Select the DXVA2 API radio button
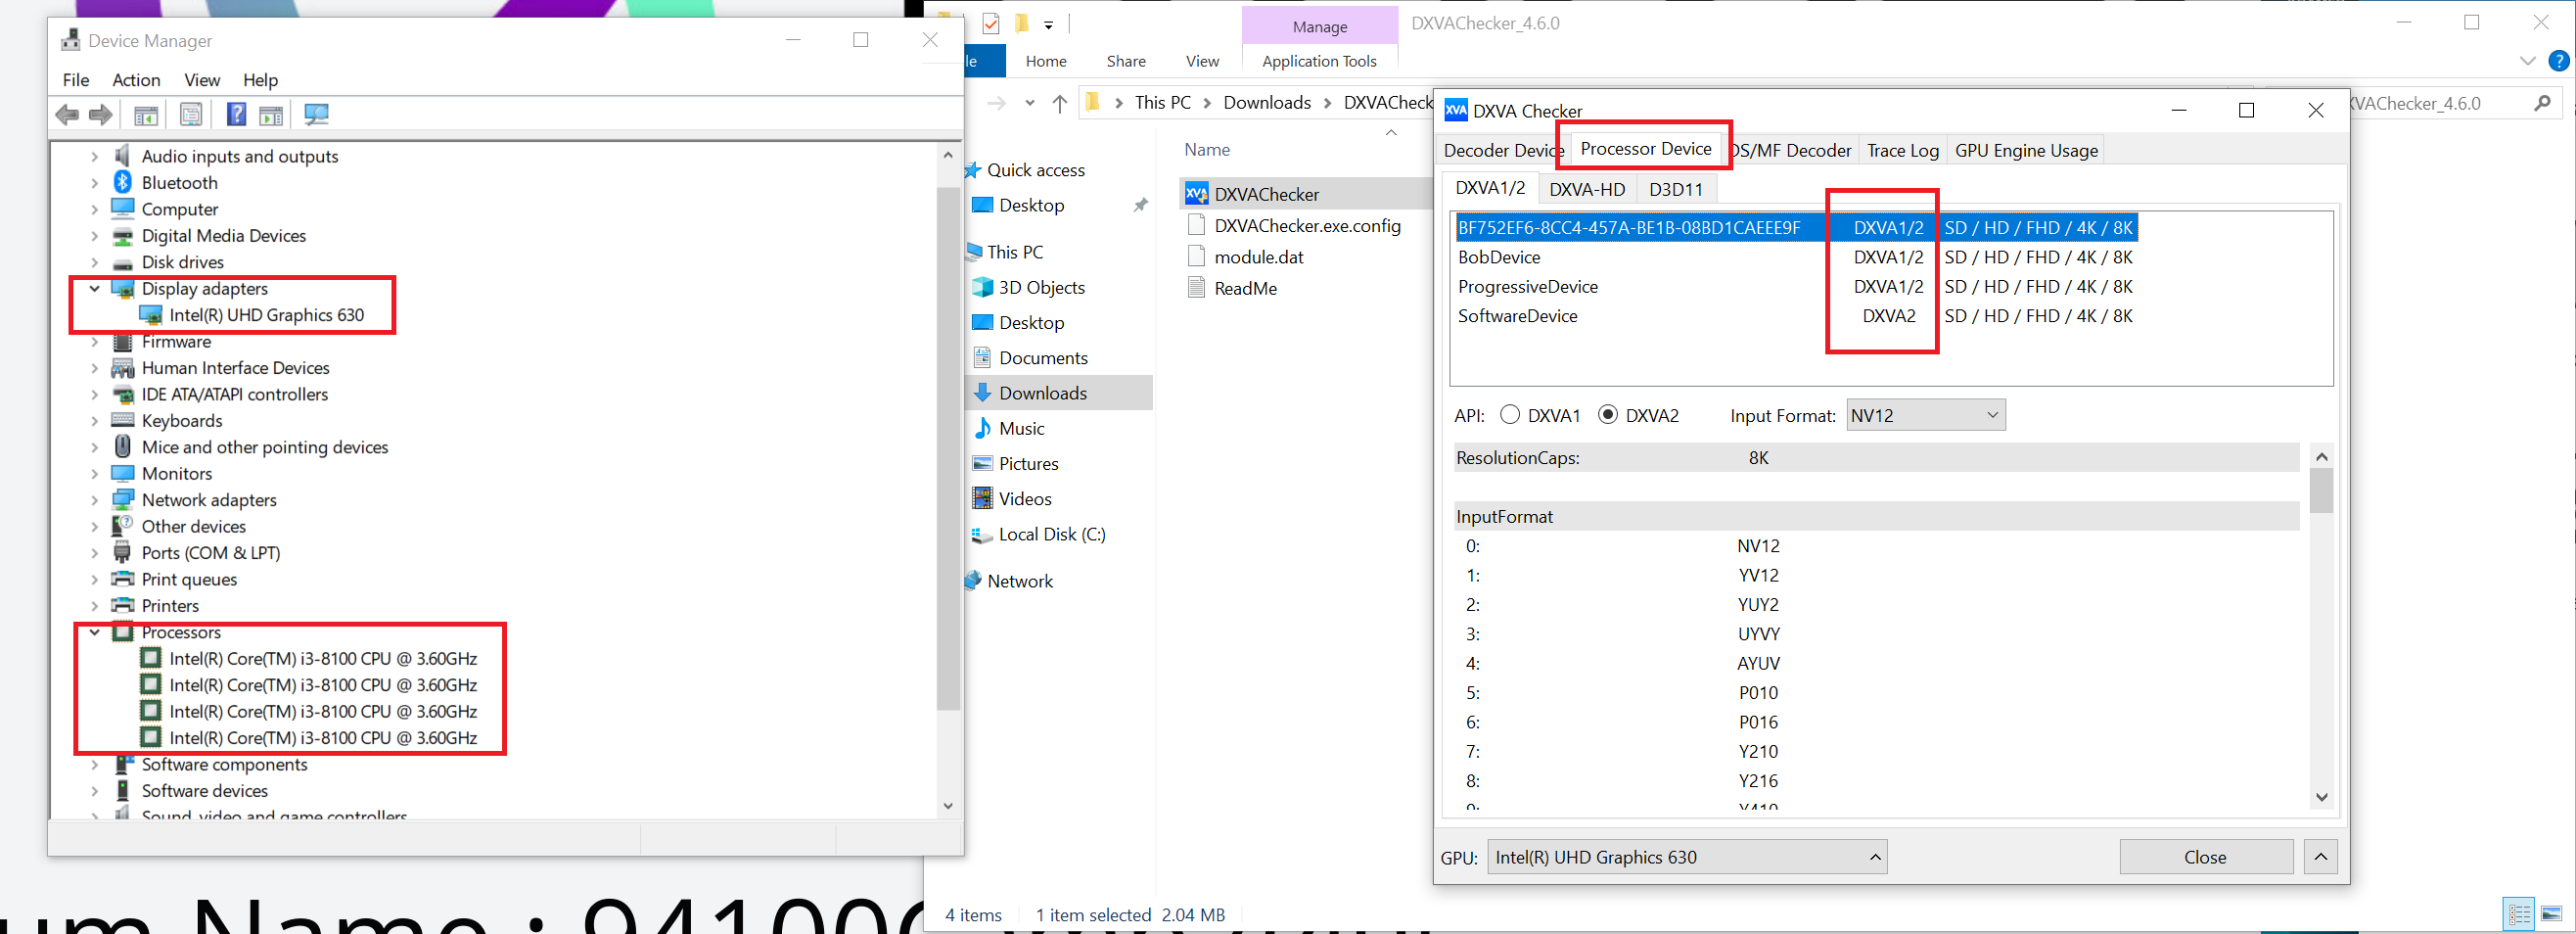 pos(1608,414)
